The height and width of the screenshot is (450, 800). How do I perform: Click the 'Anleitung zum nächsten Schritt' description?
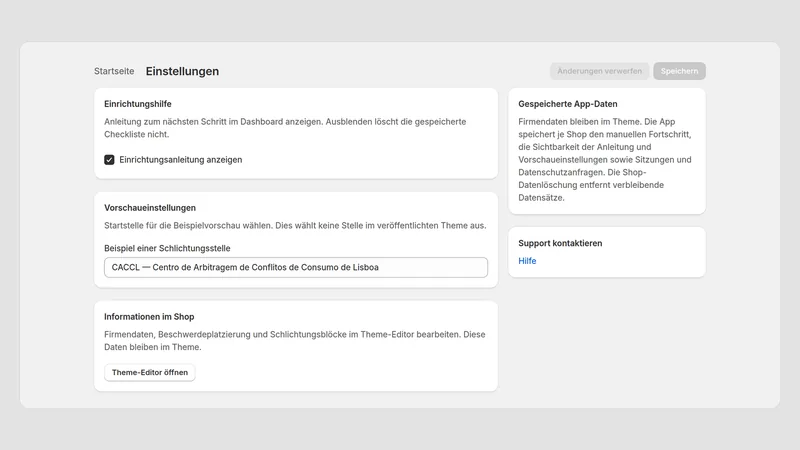(285, 128)
